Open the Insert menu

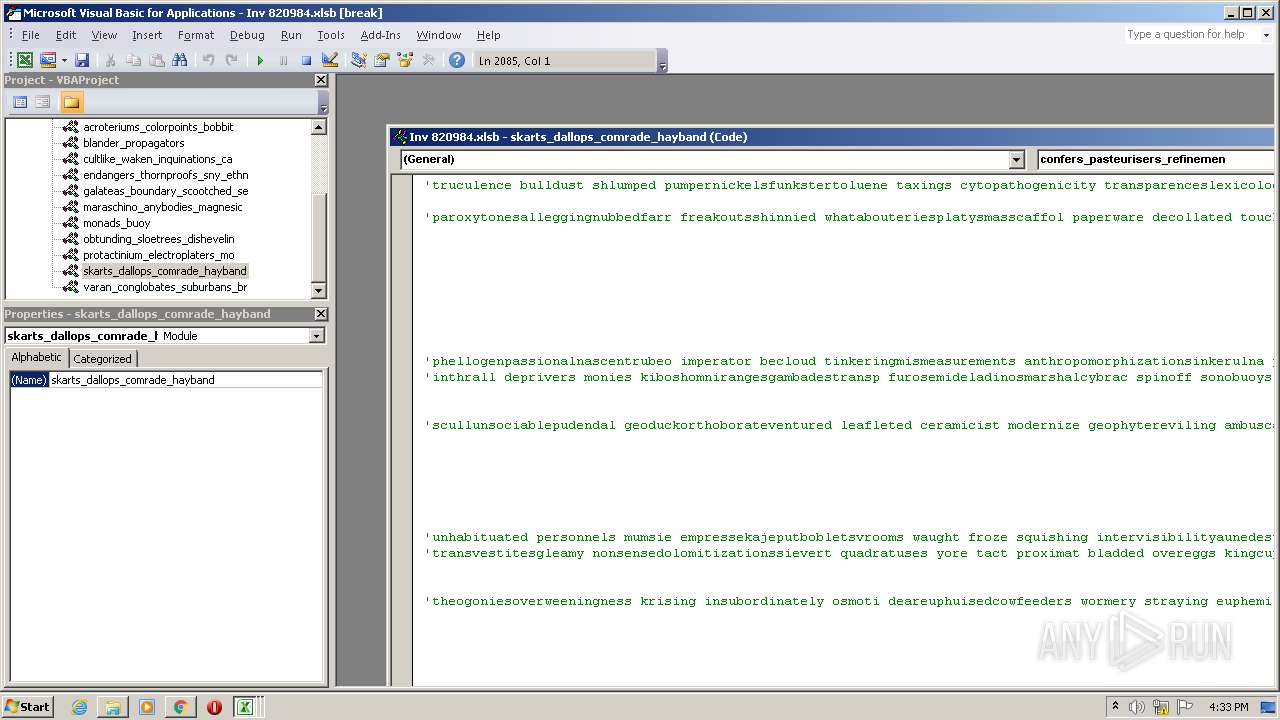(147, 35)
